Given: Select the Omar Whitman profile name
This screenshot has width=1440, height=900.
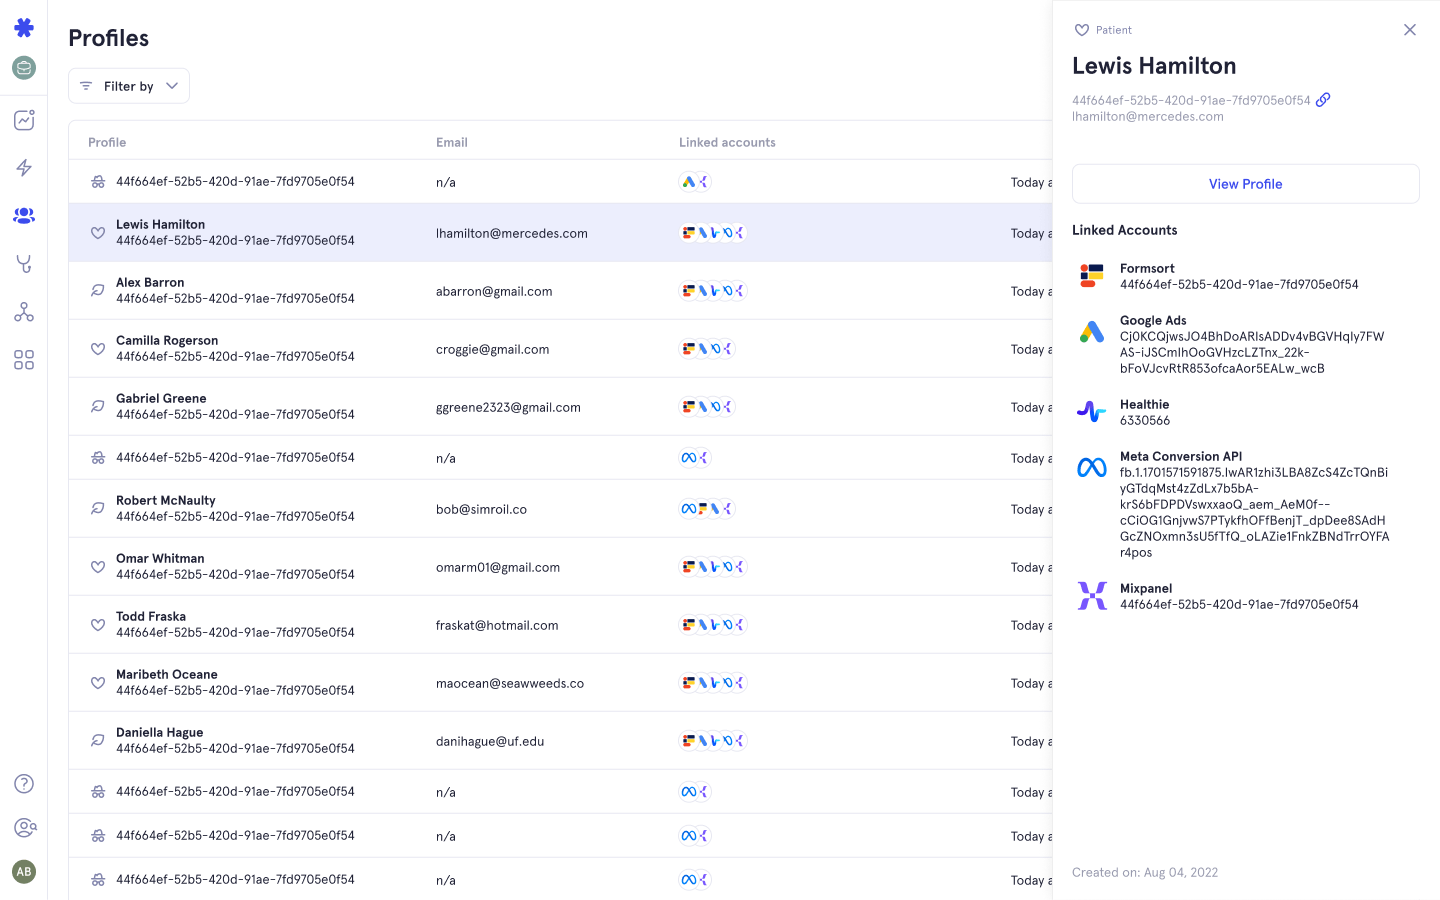Looking at the screenshot, I should 160,559.
